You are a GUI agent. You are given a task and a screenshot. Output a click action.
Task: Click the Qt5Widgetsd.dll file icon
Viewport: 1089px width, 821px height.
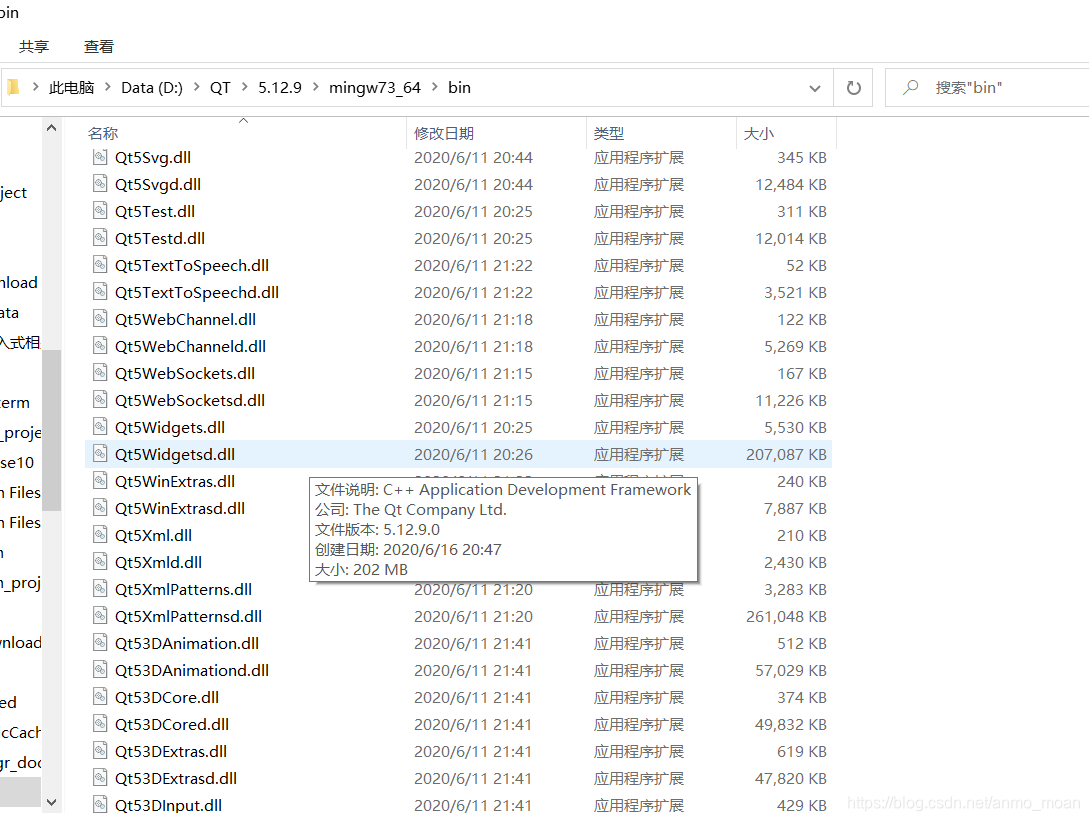(x=100, y=454)
